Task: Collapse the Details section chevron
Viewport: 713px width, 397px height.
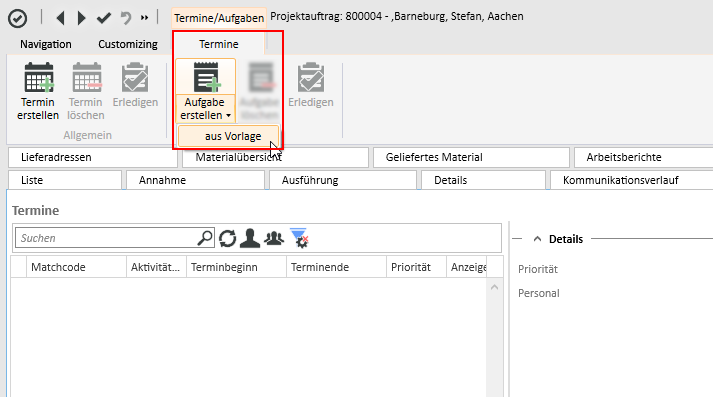Action: click(537, 239)
